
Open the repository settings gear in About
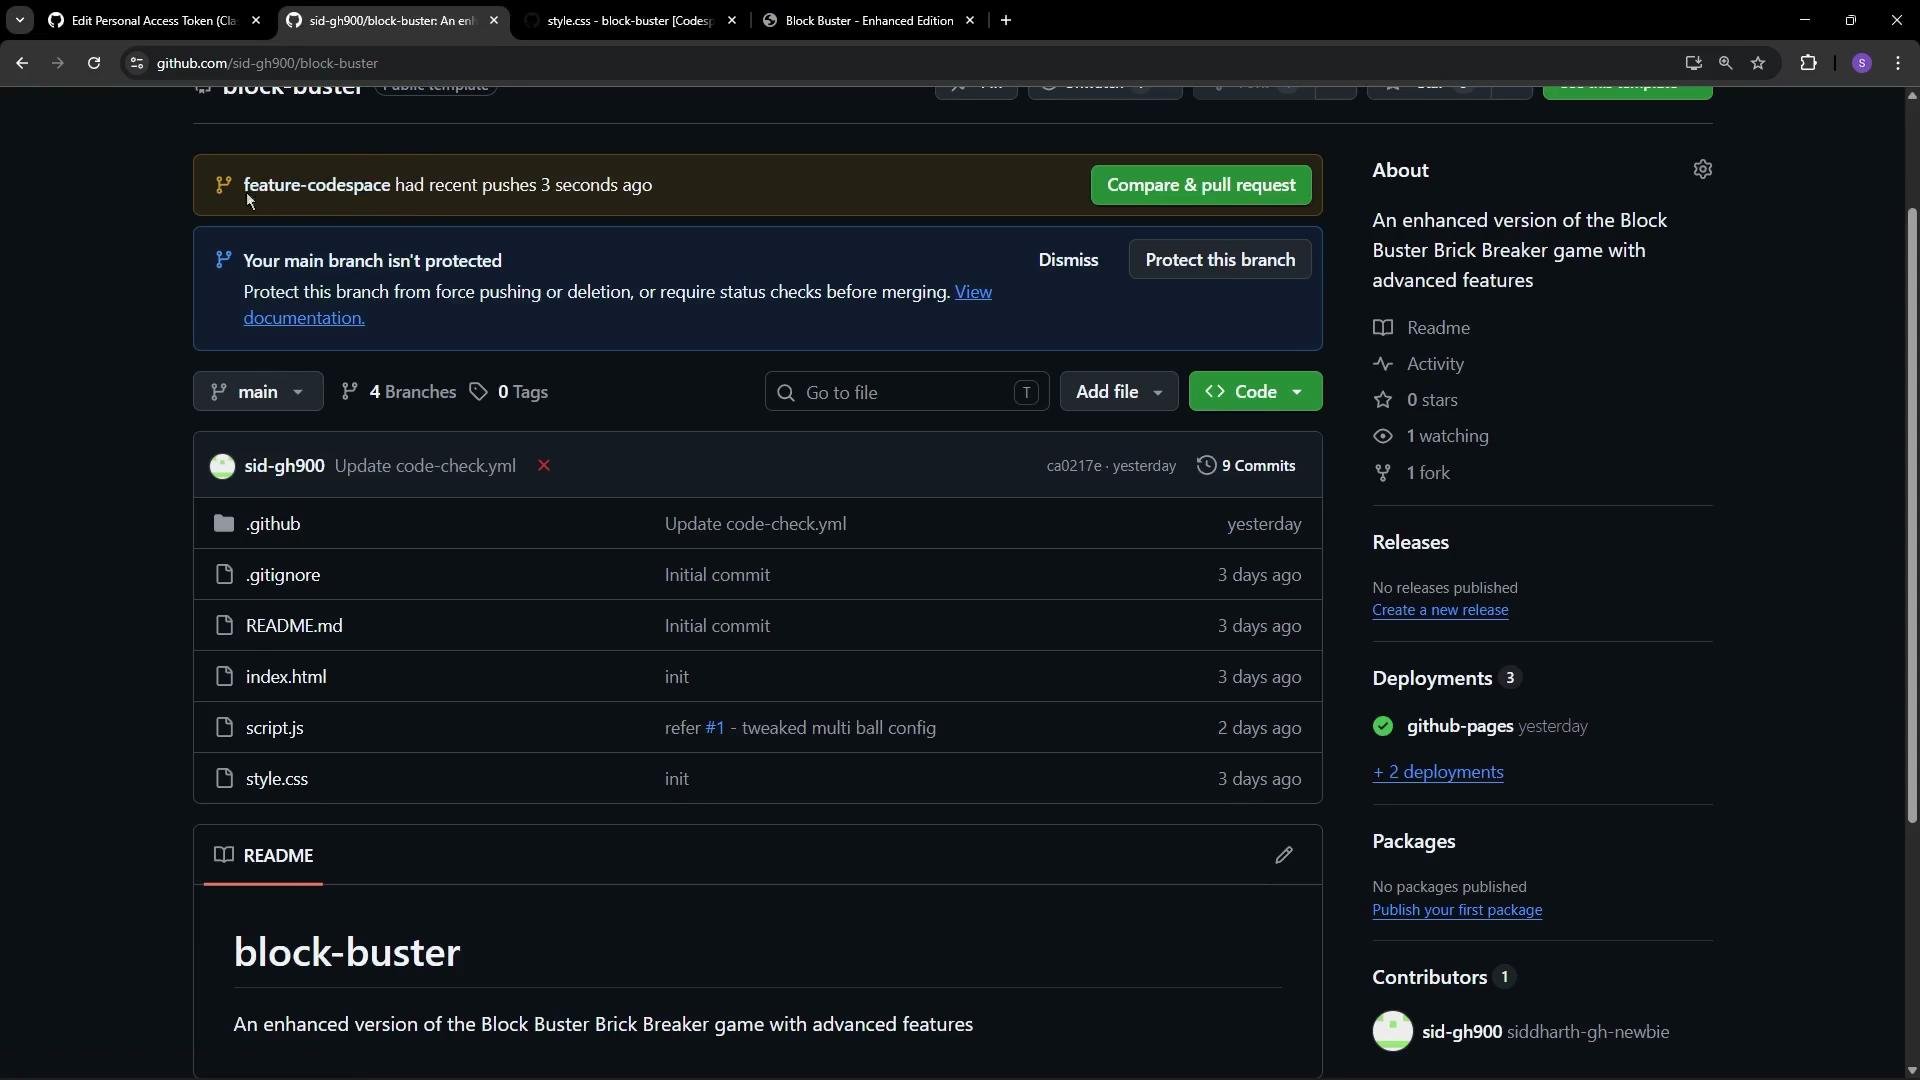coord(1703,169)
